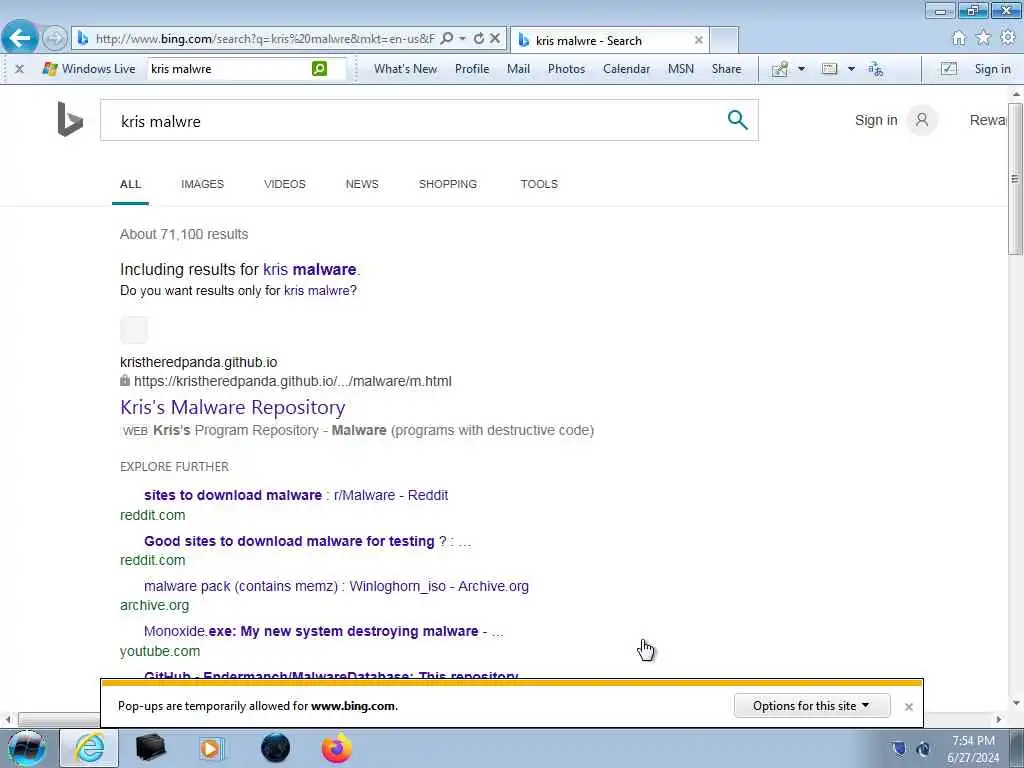
Task: Open 'Good sites to download malware for testing'
Action: tap(308, 541)
